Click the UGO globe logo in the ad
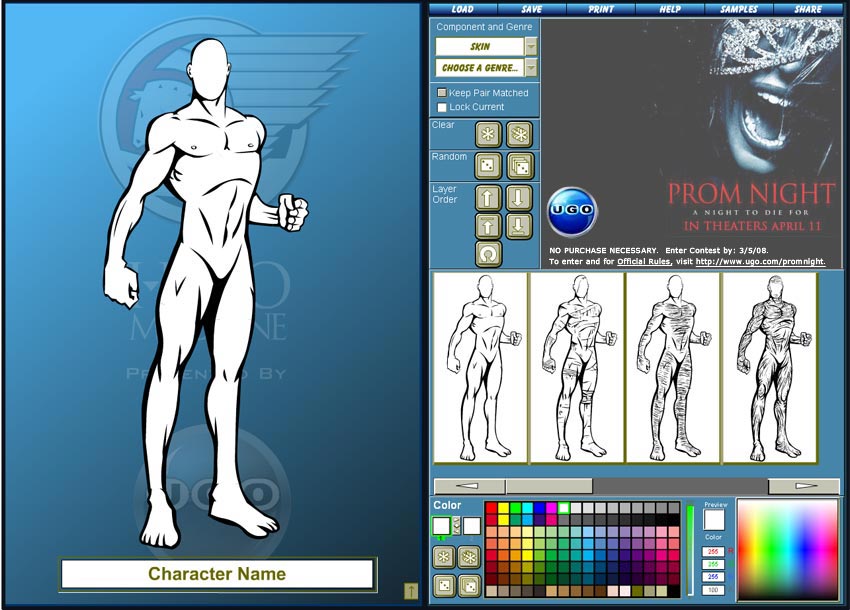The height and width of the screenshot is (610, 850). (x=571, y=211)
